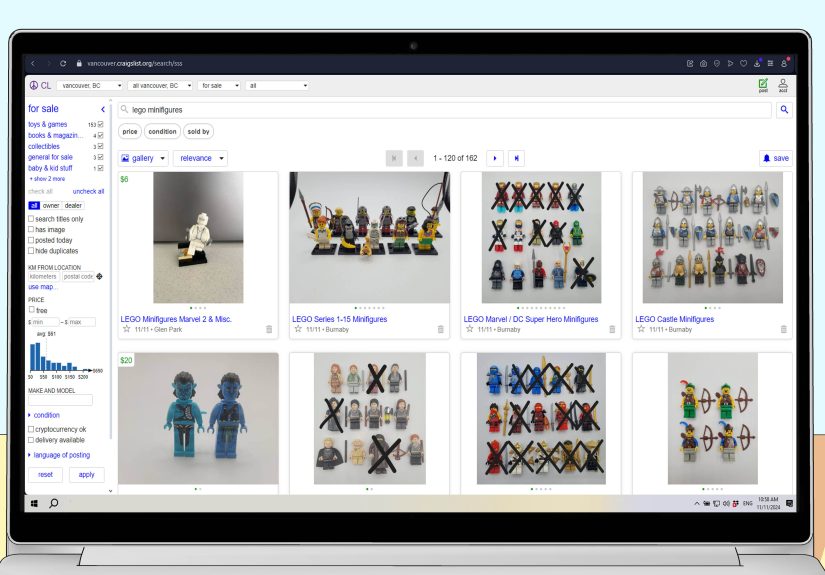The image size is (825, 575).
Task: Click the browser profile icon
Action: coord(784,63)
